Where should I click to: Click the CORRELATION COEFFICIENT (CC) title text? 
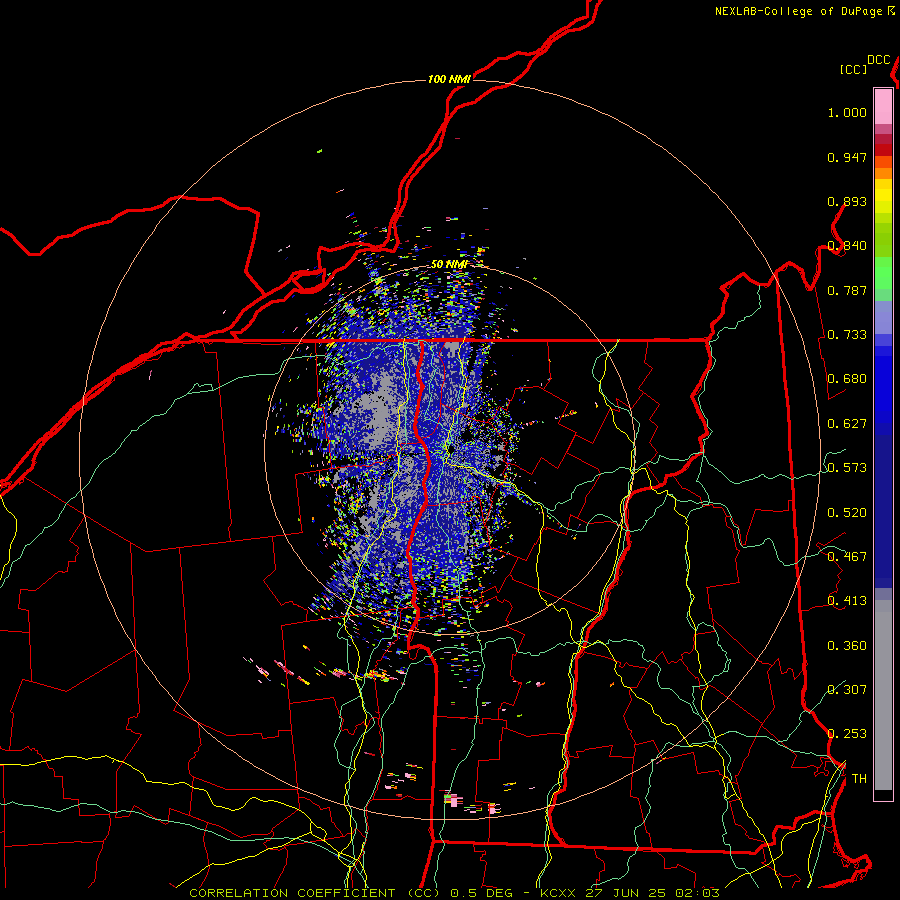point(316,893)
